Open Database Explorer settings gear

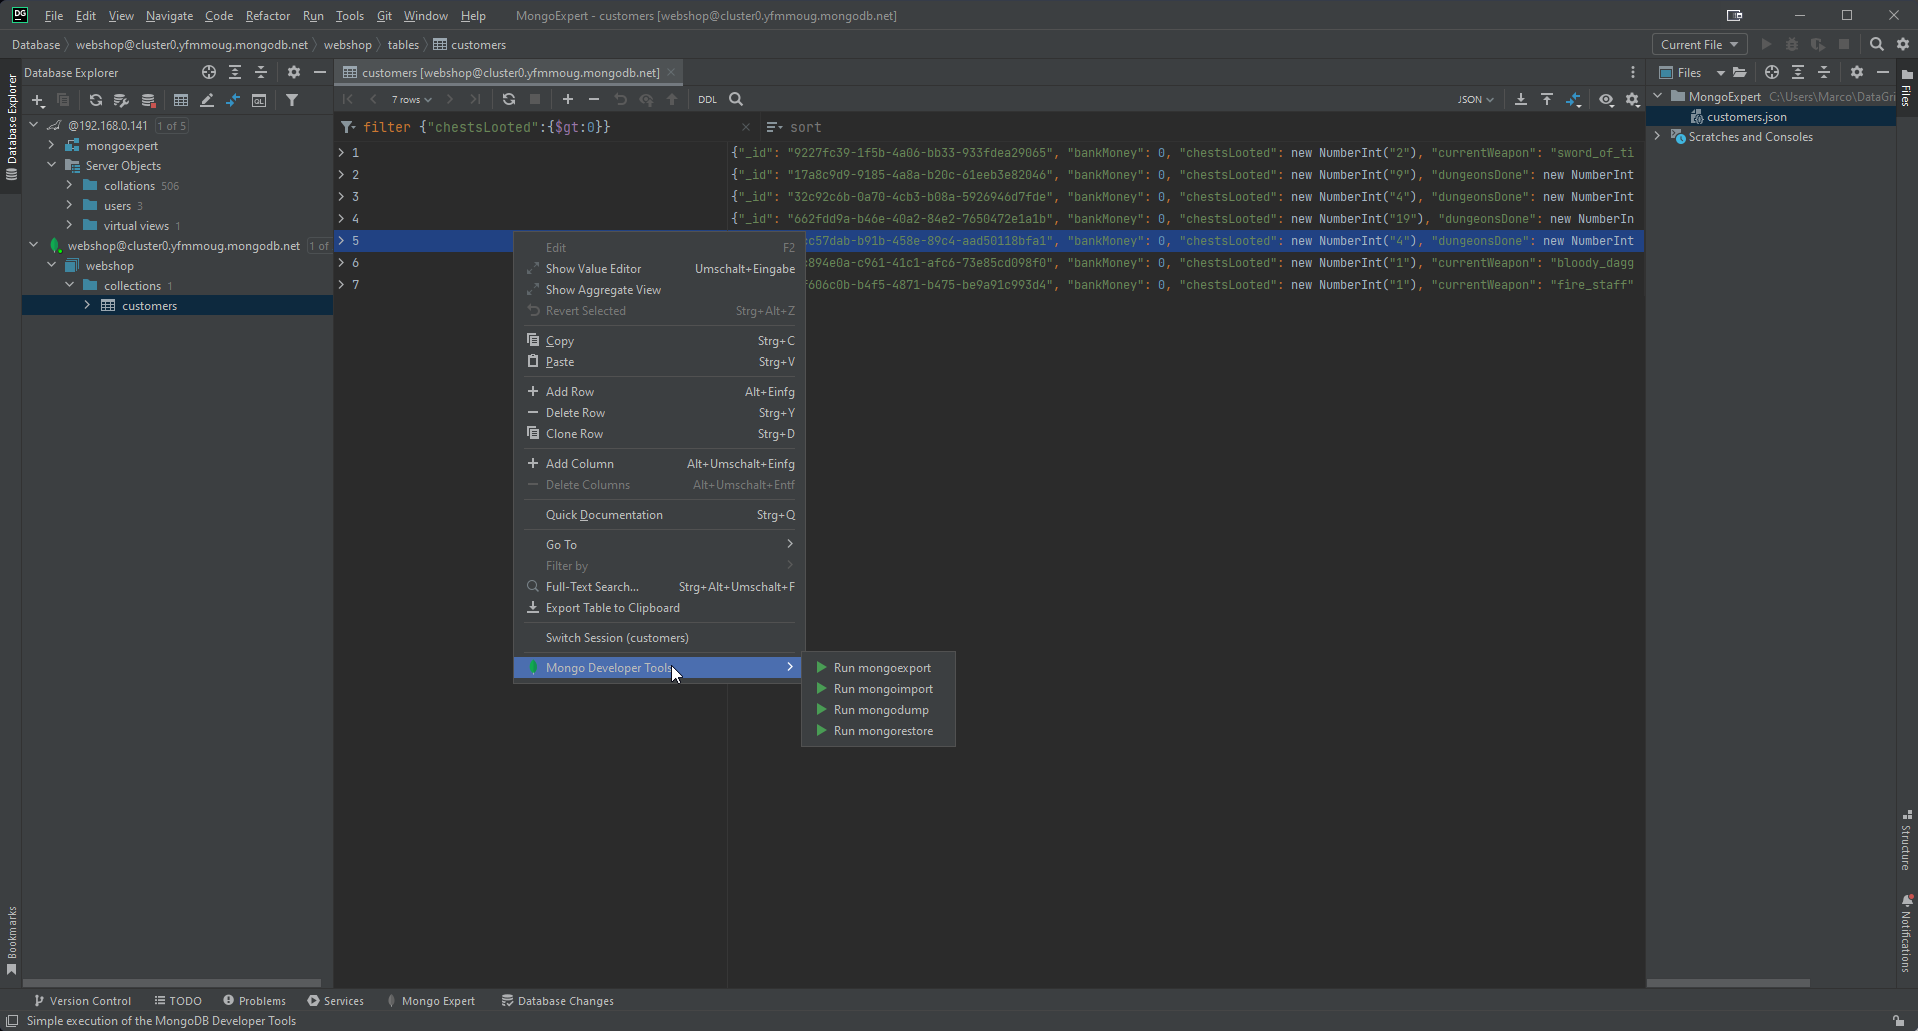point(294,72)
